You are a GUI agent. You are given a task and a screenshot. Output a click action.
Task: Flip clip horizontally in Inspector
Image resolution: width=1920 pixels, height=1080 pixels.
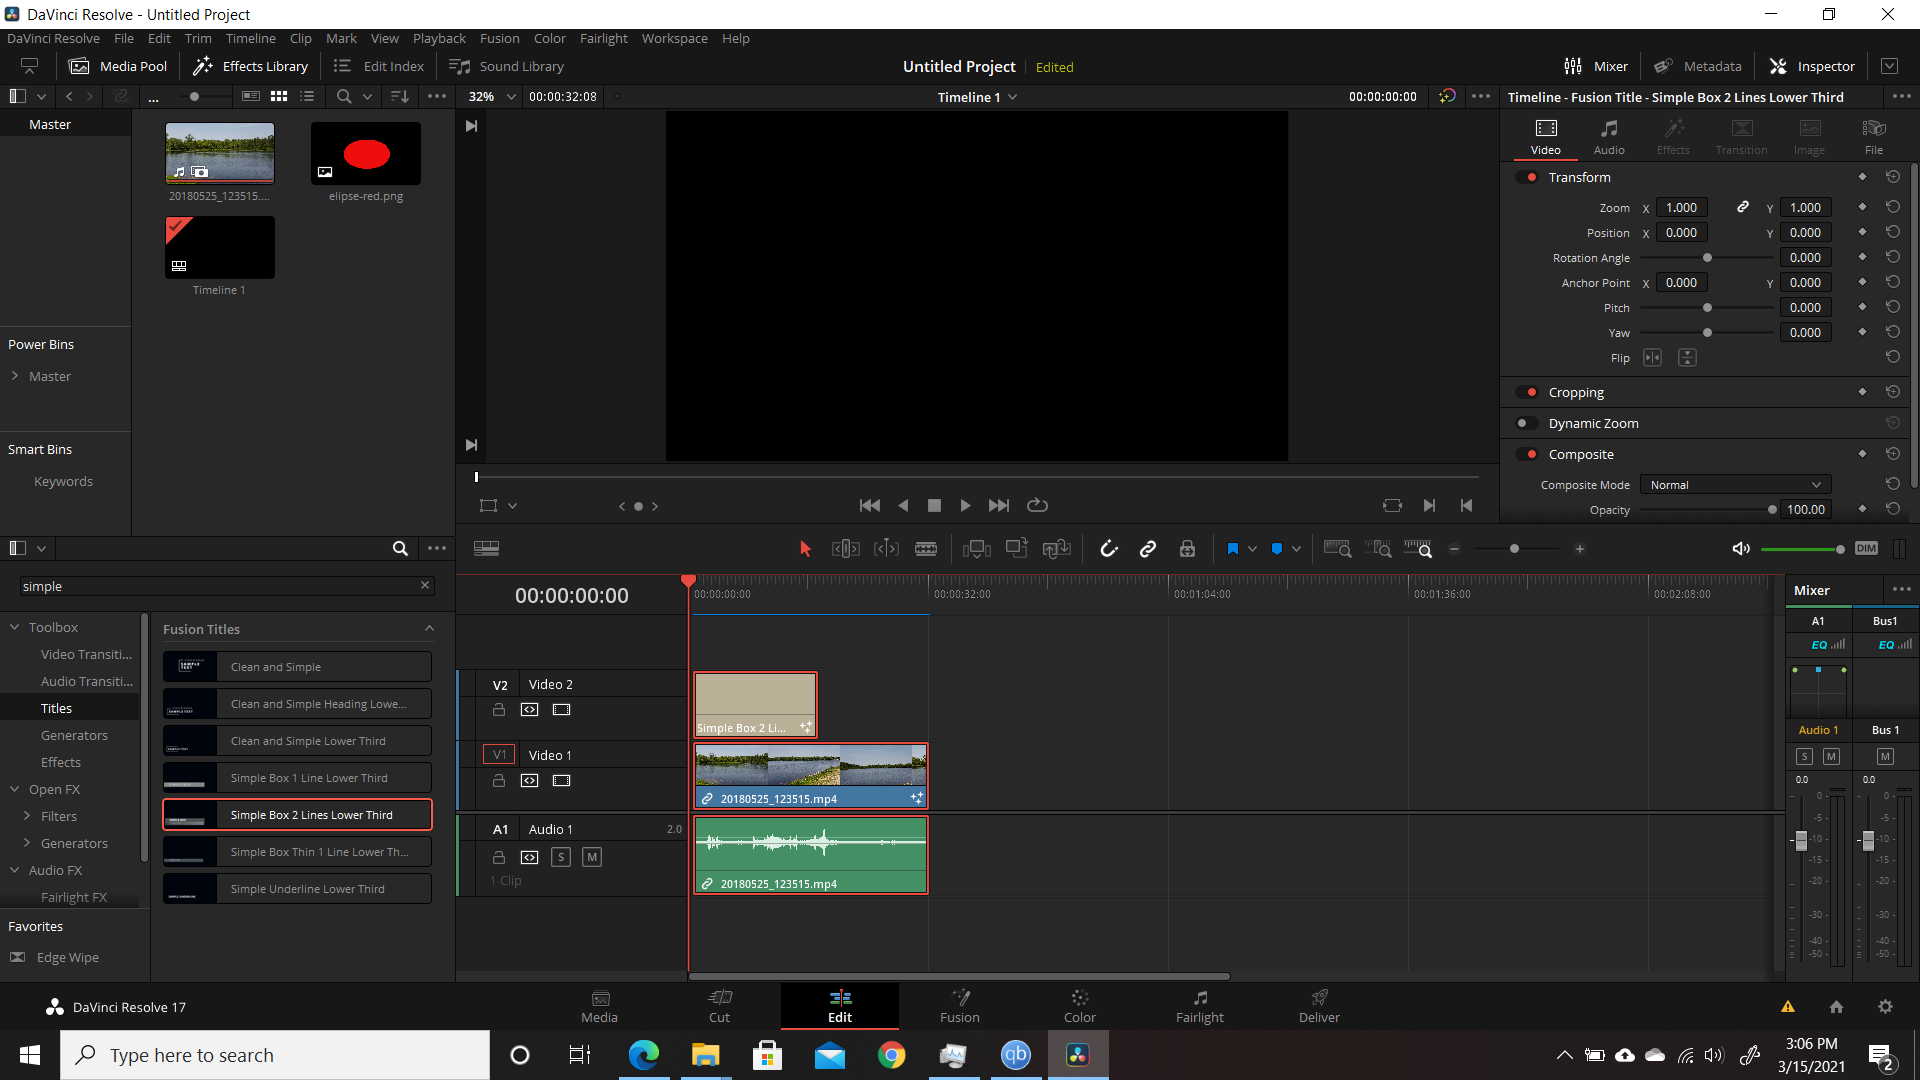coord(1652,358)
